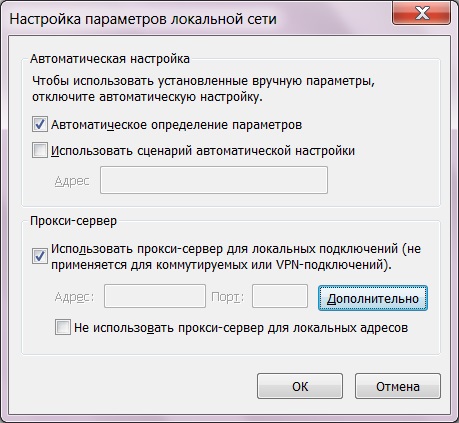
Task: Close the dialog with the red X button
Action: 422,13
